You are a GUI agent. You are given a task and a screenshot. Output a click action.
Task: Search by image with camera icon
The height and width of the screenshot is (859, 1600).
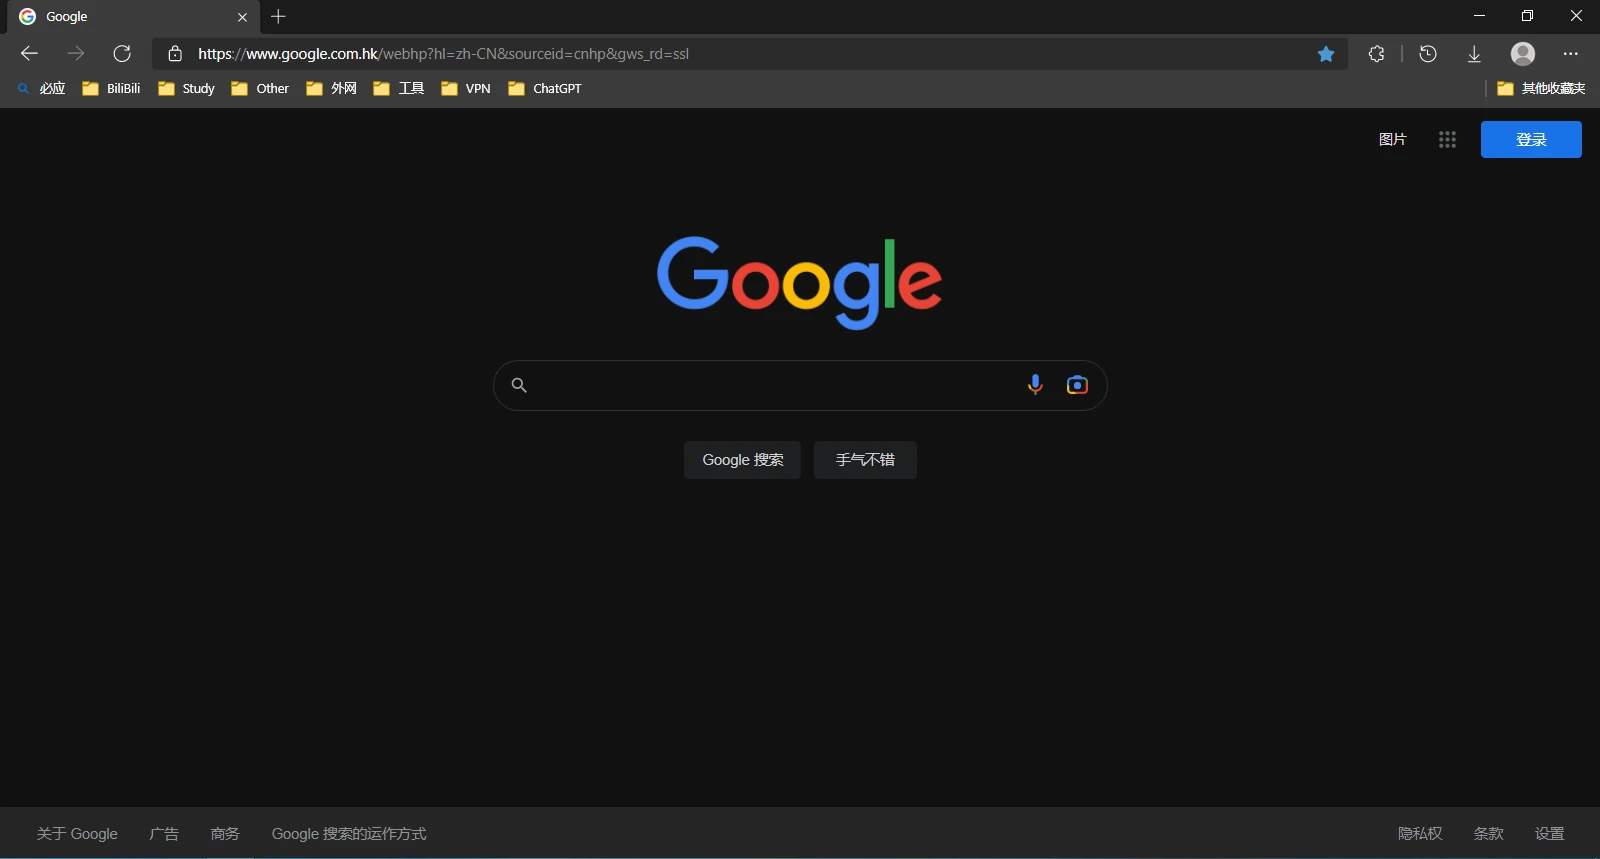pos(1077,385)
